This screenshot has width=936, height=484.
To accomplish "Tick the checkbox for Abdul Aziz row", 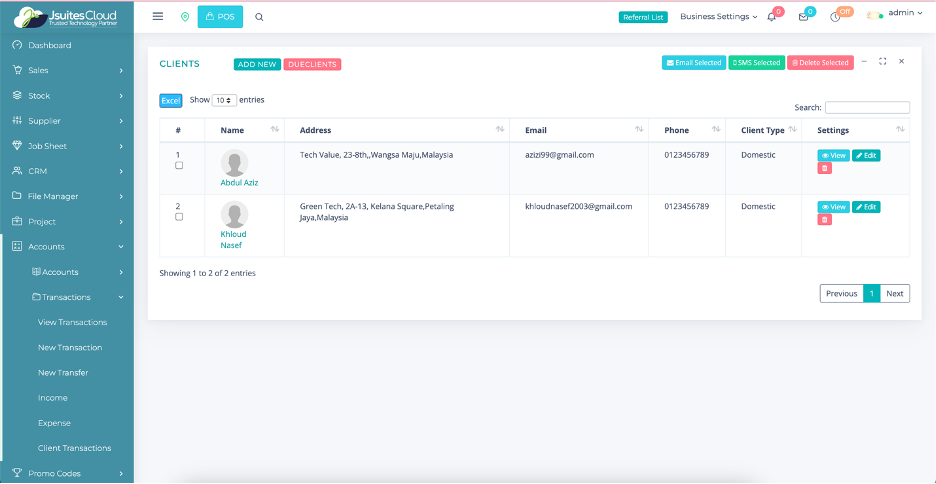I will click(179, 165).
